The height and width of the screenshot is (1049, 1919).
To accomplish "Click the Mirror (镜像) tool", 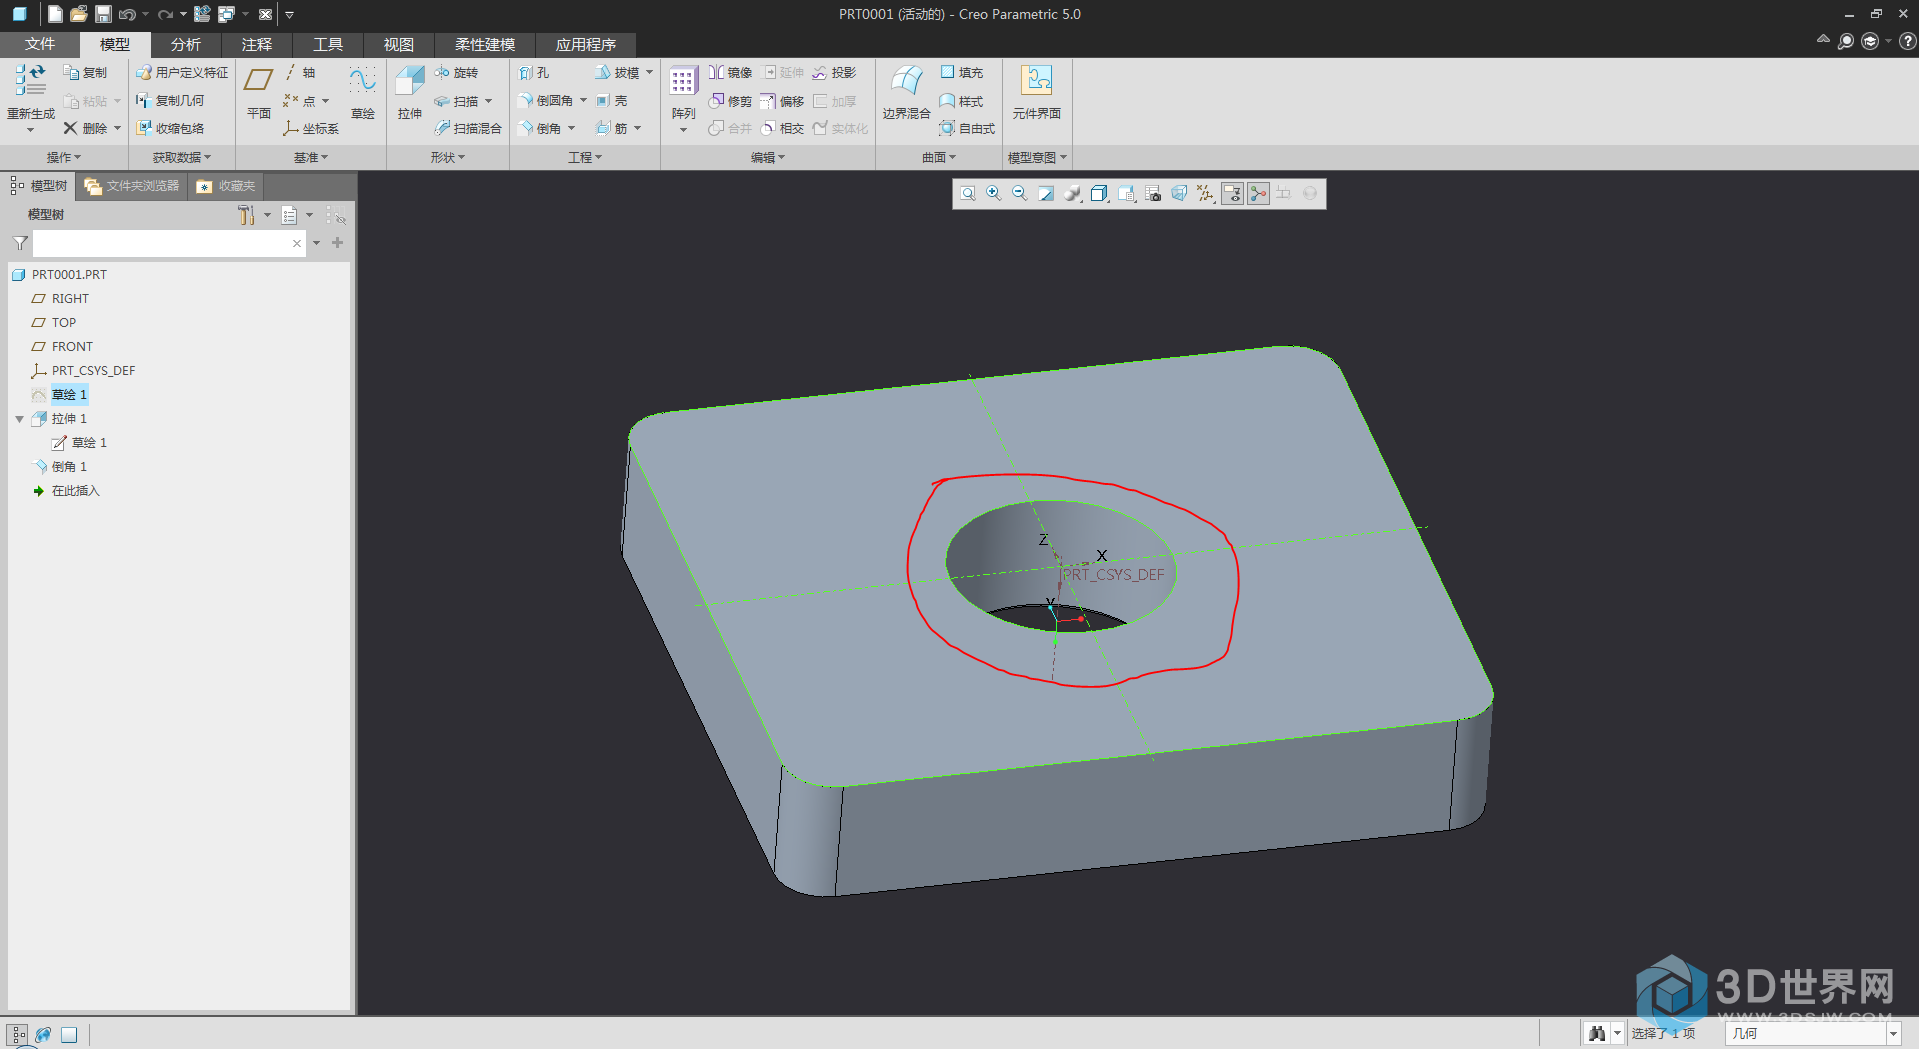I will point(730,73).
